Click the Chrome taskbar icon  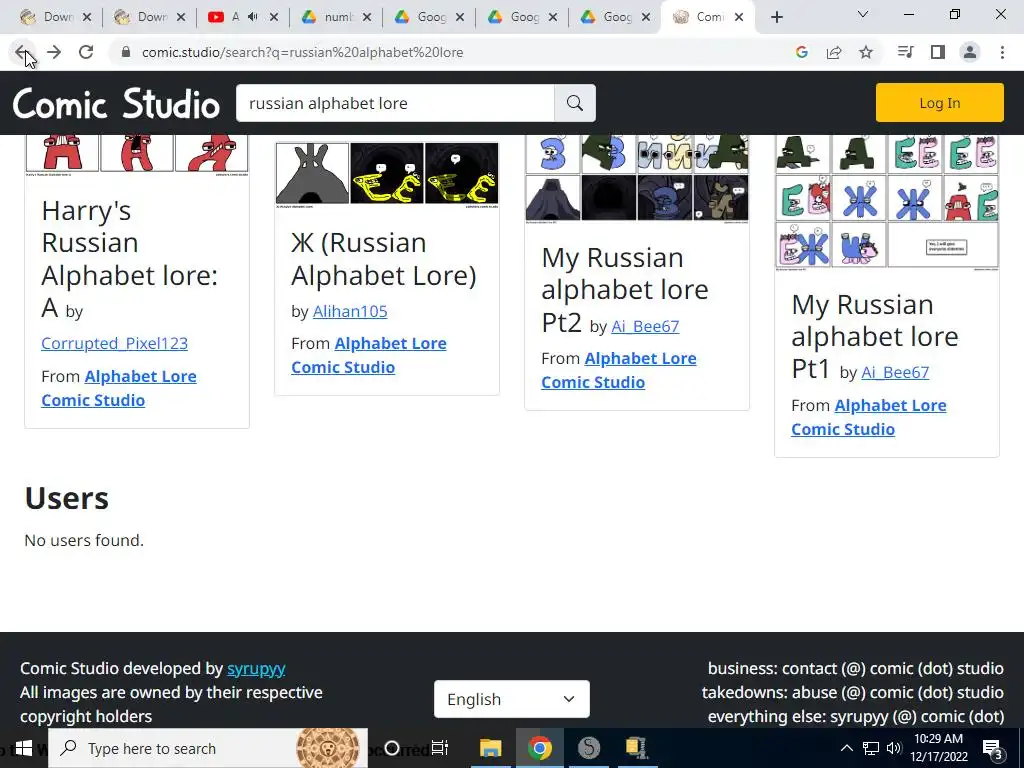tap(539, 748)
